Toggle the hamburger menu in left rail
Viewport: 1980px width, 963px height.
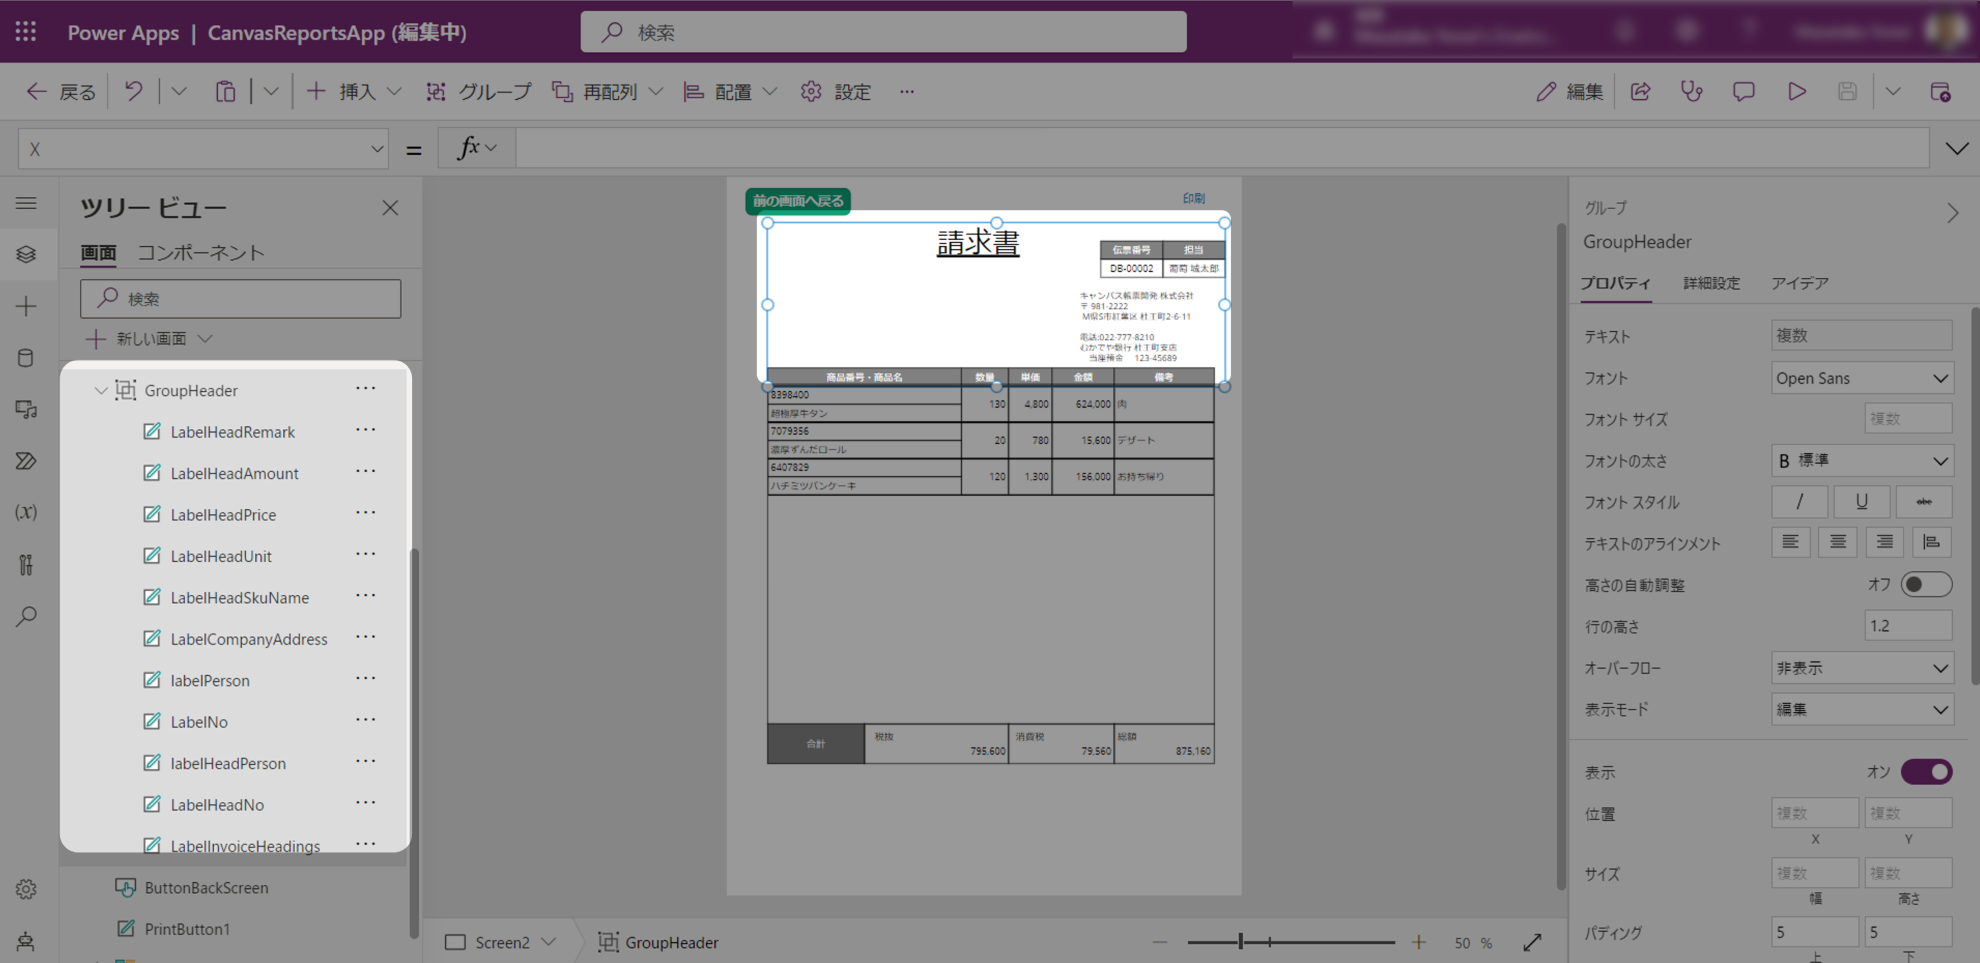click(27, 203)
